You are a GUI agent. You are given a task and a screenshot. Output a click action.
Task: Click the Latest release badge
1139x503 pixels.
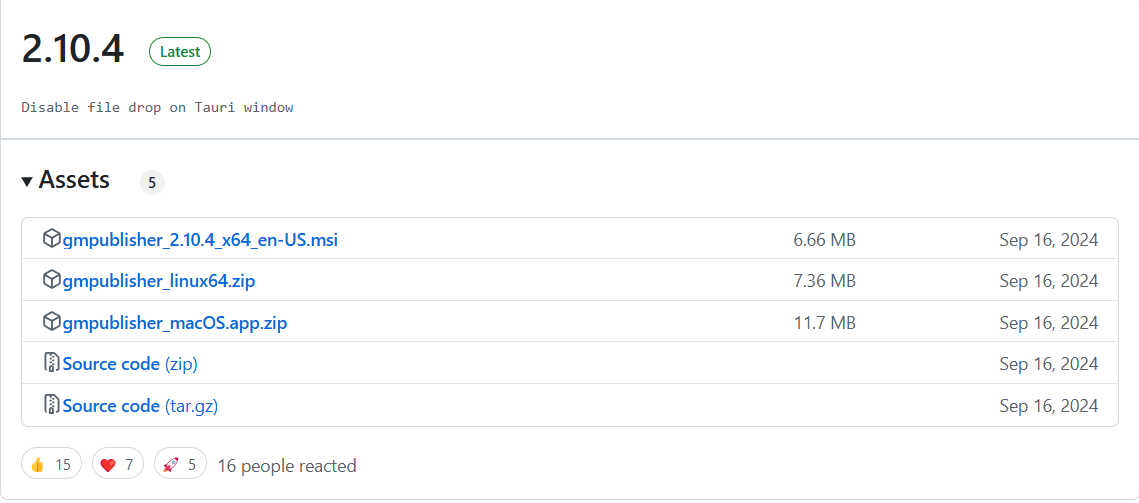click(180, 52)
